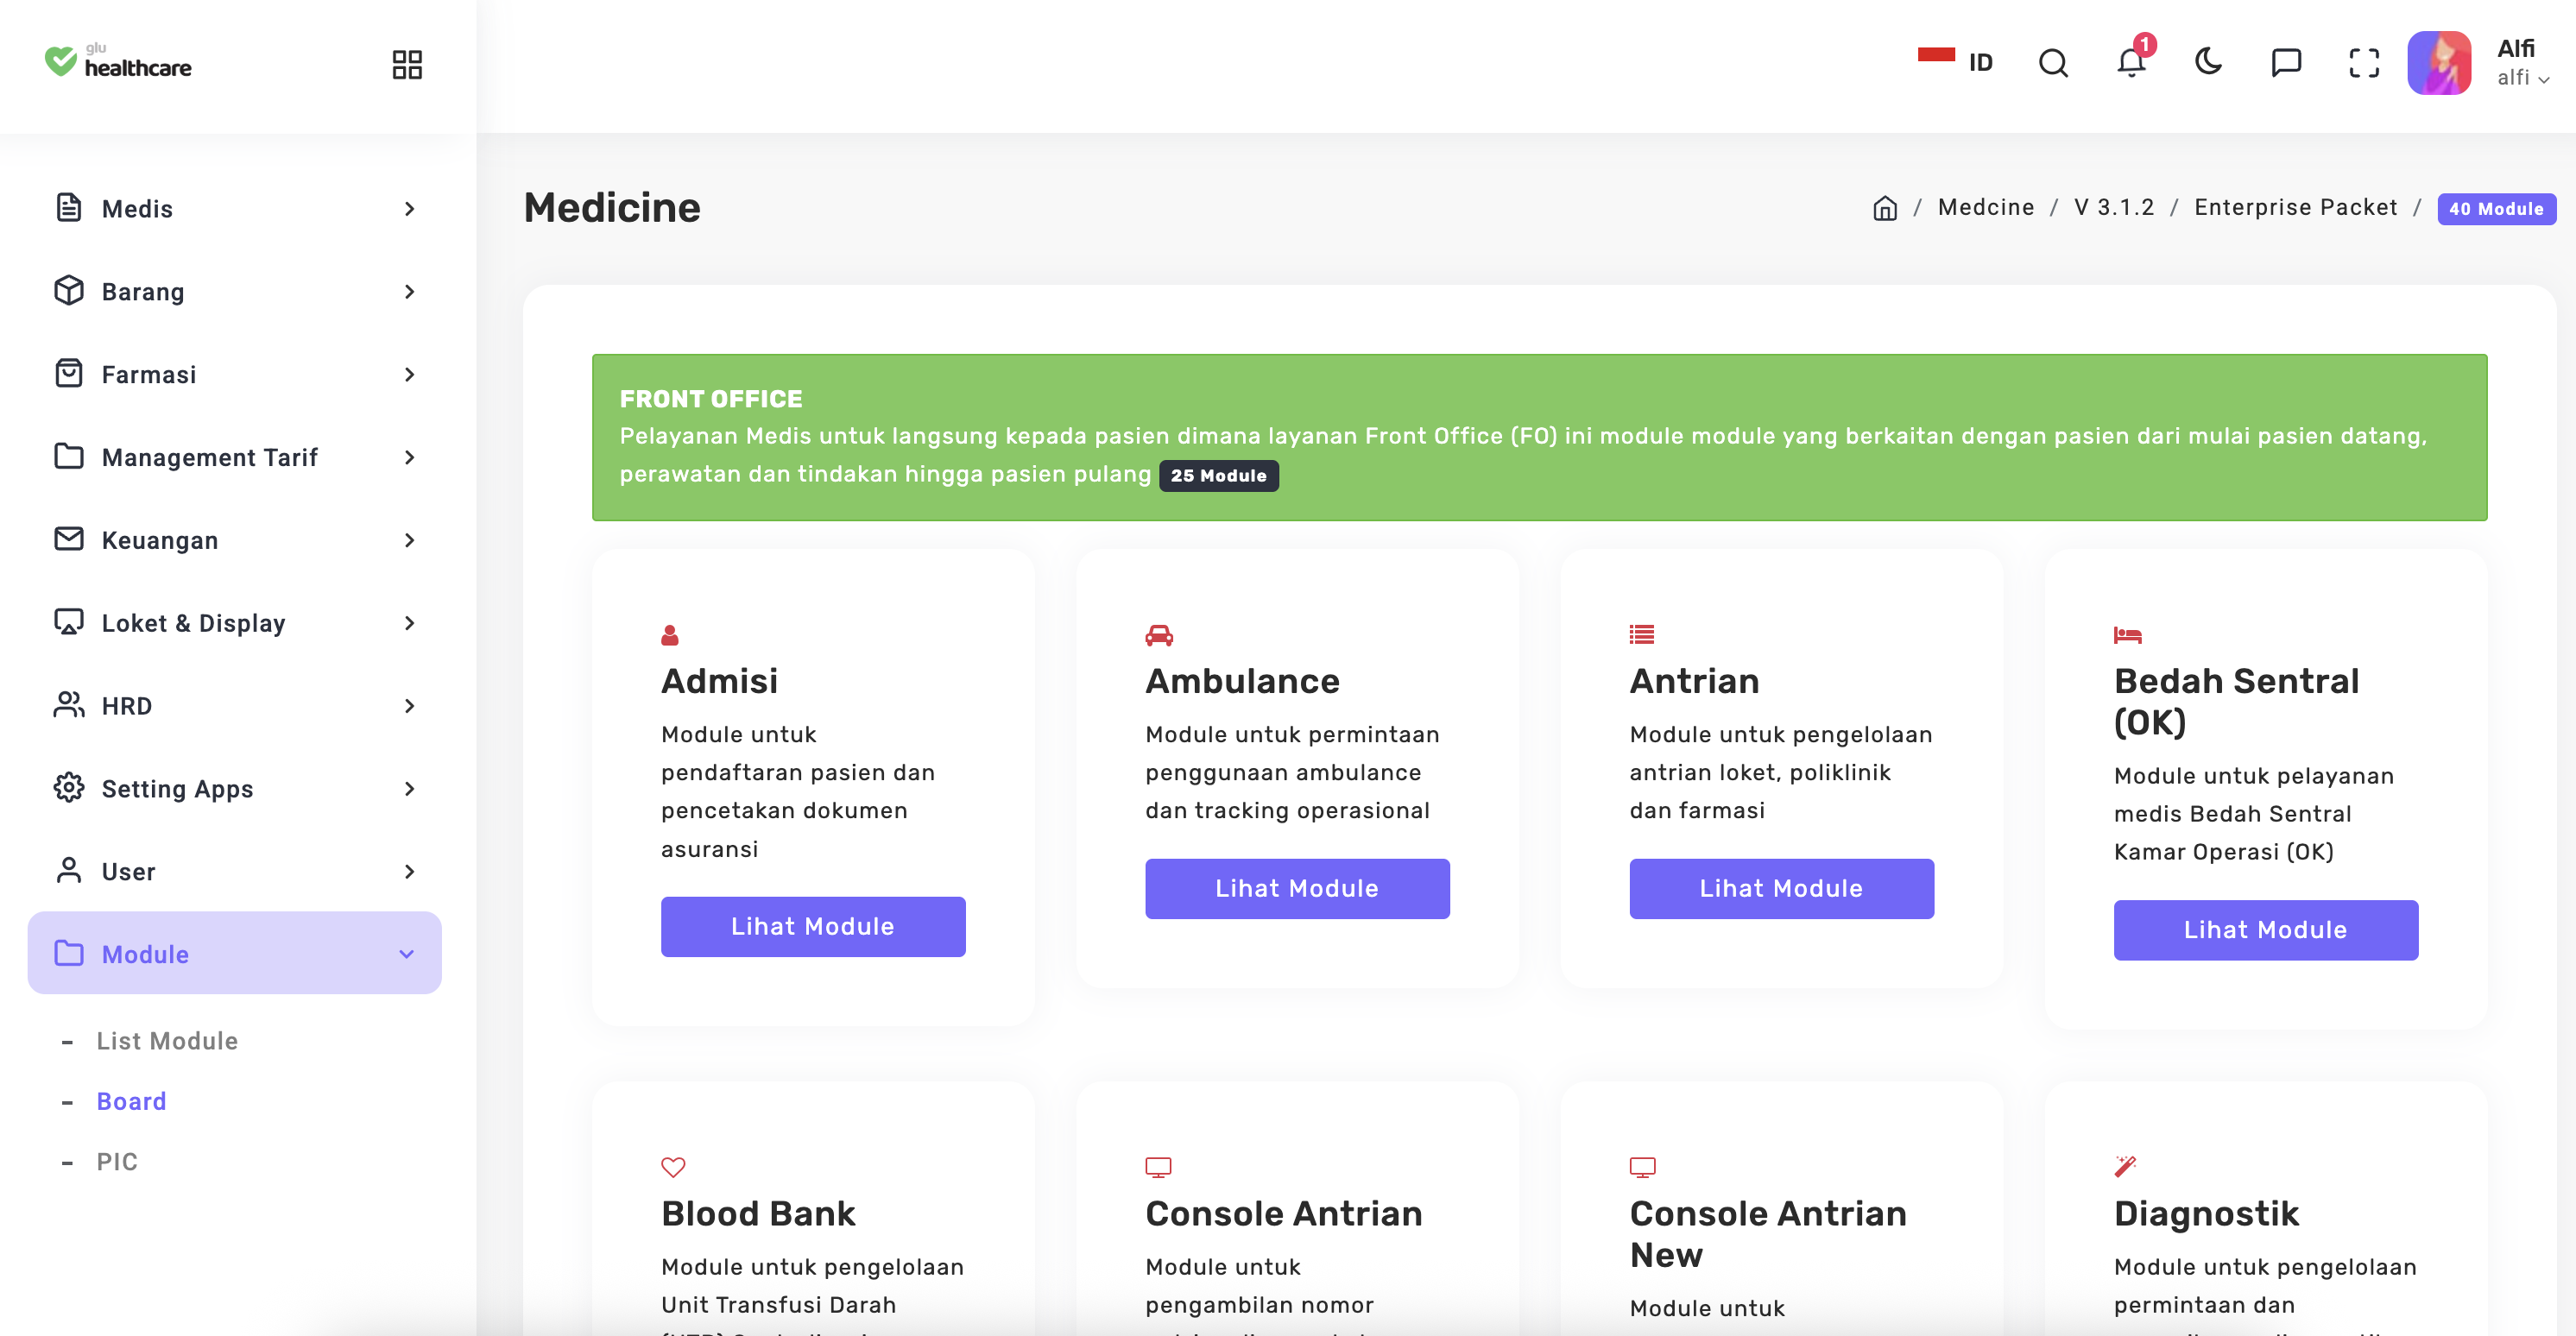Screen dimensions: 2576x1336
Task: Open the chat message icon
Action: [2286, 63]
